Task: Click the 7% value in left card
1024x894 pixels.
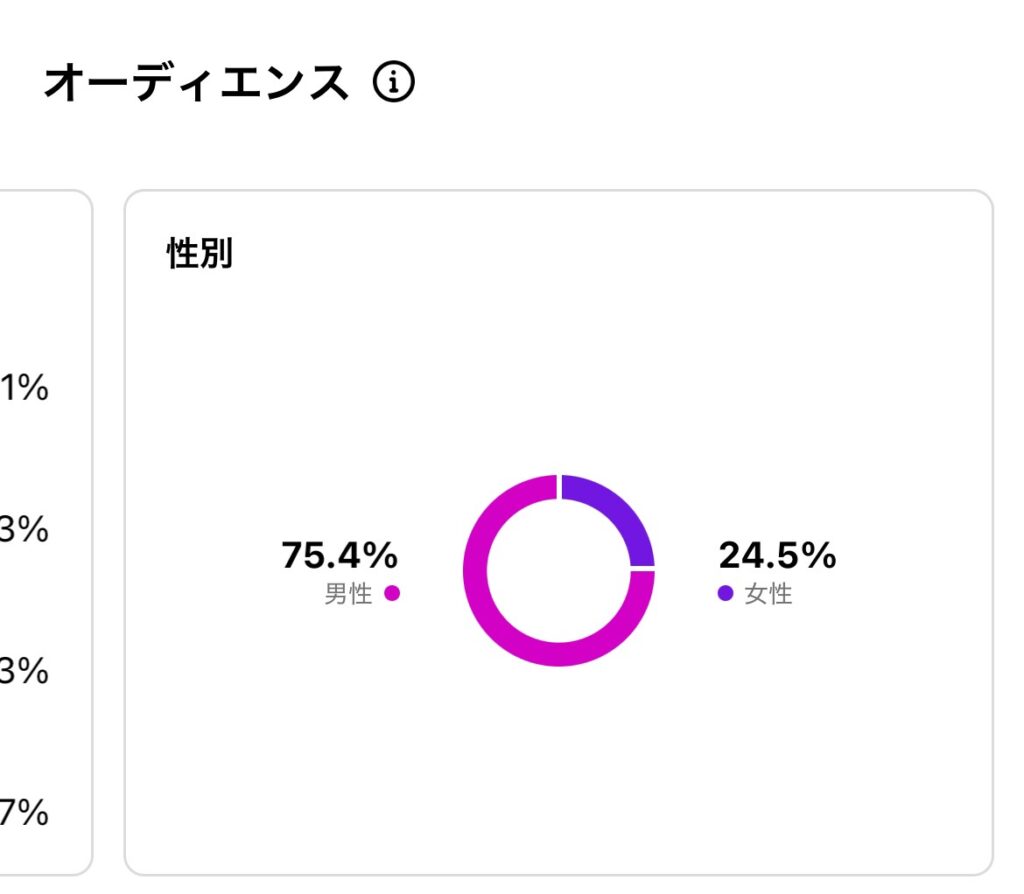Action: point(24,812)
